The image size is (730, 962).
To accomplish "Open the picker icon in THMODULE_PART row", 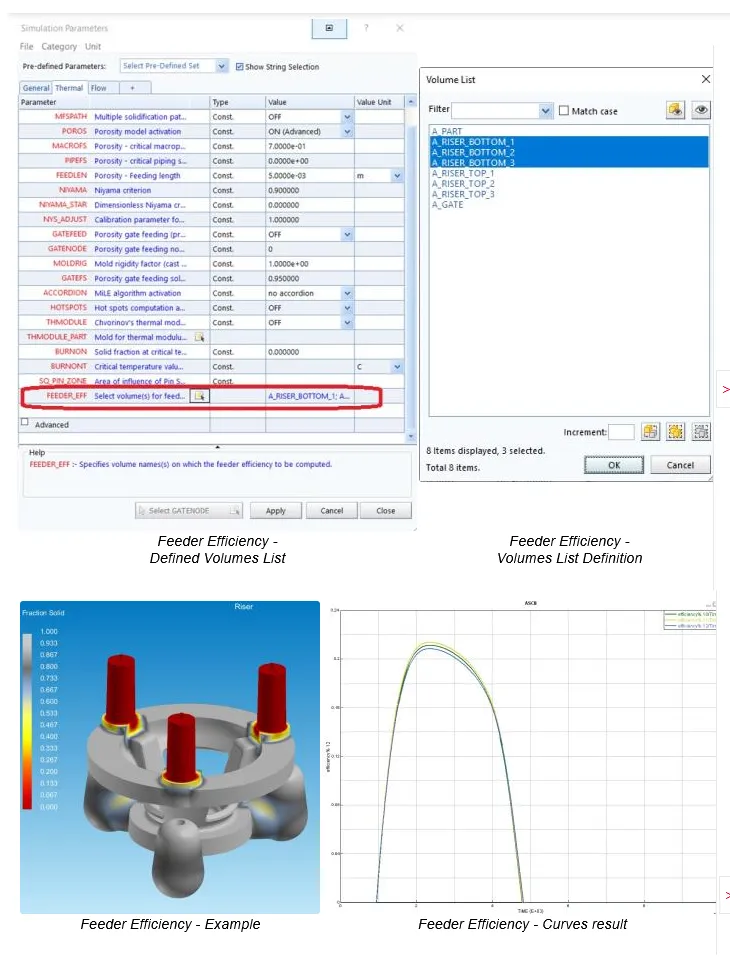I will [x=199, y=337].
